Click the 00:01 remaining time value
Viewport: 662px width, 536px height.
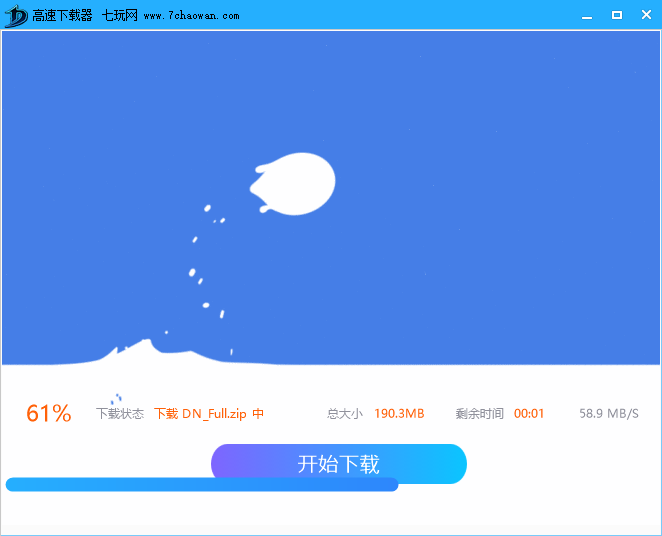[x=529, y=414]
